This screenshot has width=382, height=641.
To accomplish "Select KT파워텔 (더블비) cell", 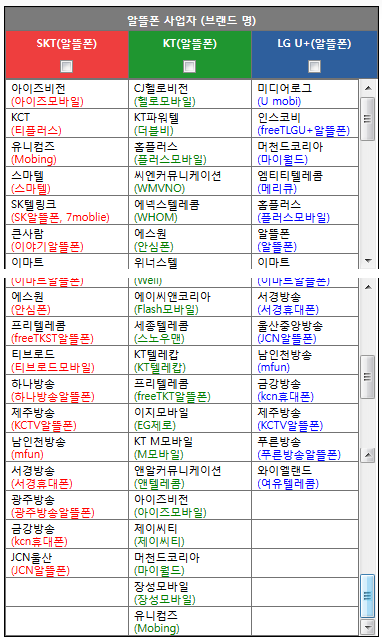I will [x=190, y=123].
